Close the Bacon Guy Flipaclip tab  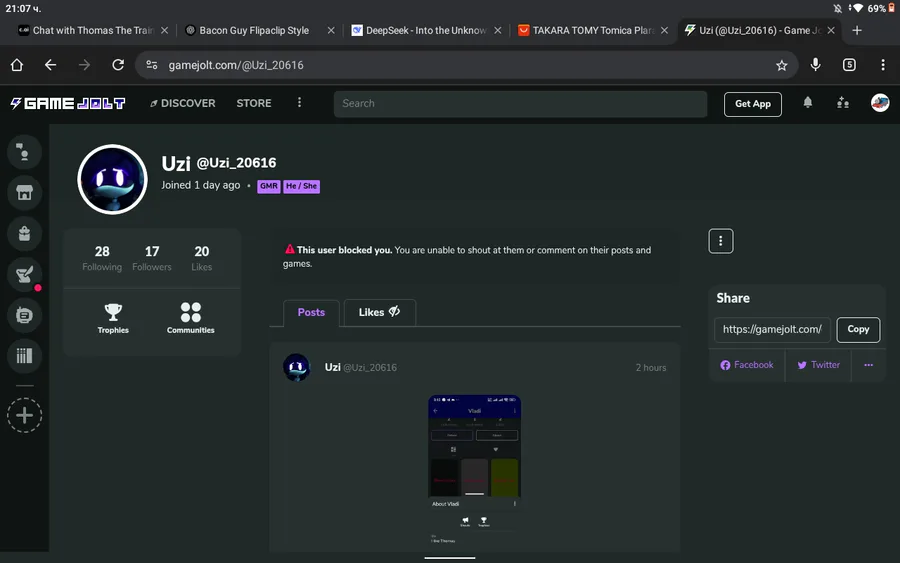[x=331, y=30]
